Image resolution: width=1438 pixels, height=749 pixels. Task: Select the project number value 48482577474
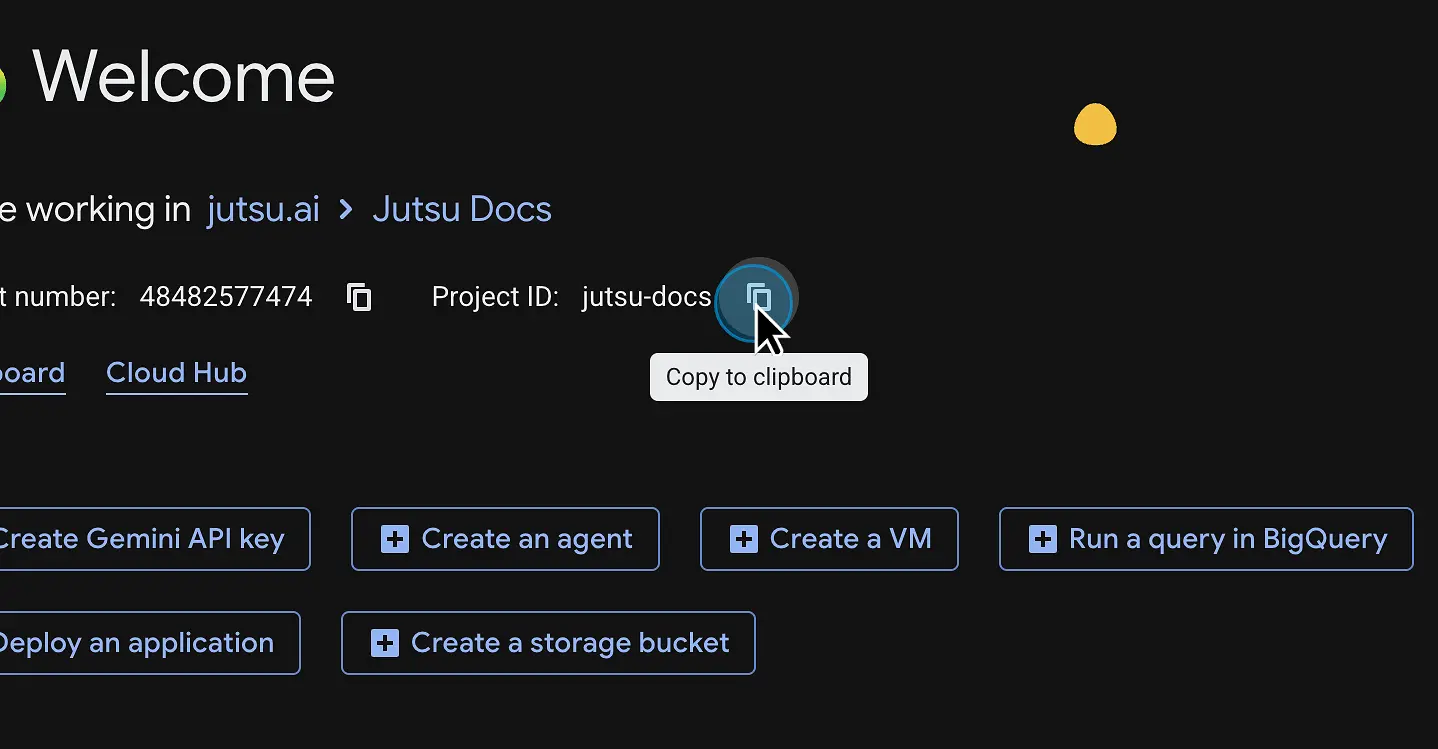click(x=226, y=297)
